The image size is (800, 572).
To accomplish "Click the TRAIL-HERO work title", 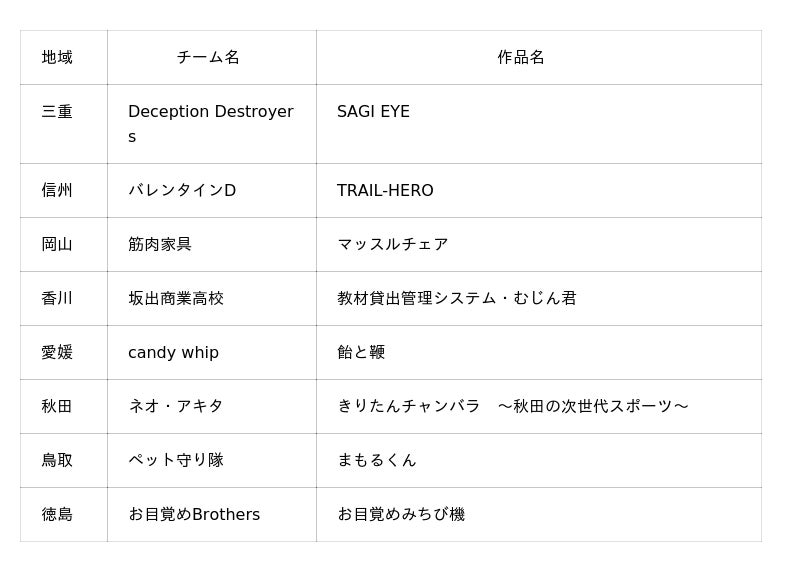I will click(385, 190).
